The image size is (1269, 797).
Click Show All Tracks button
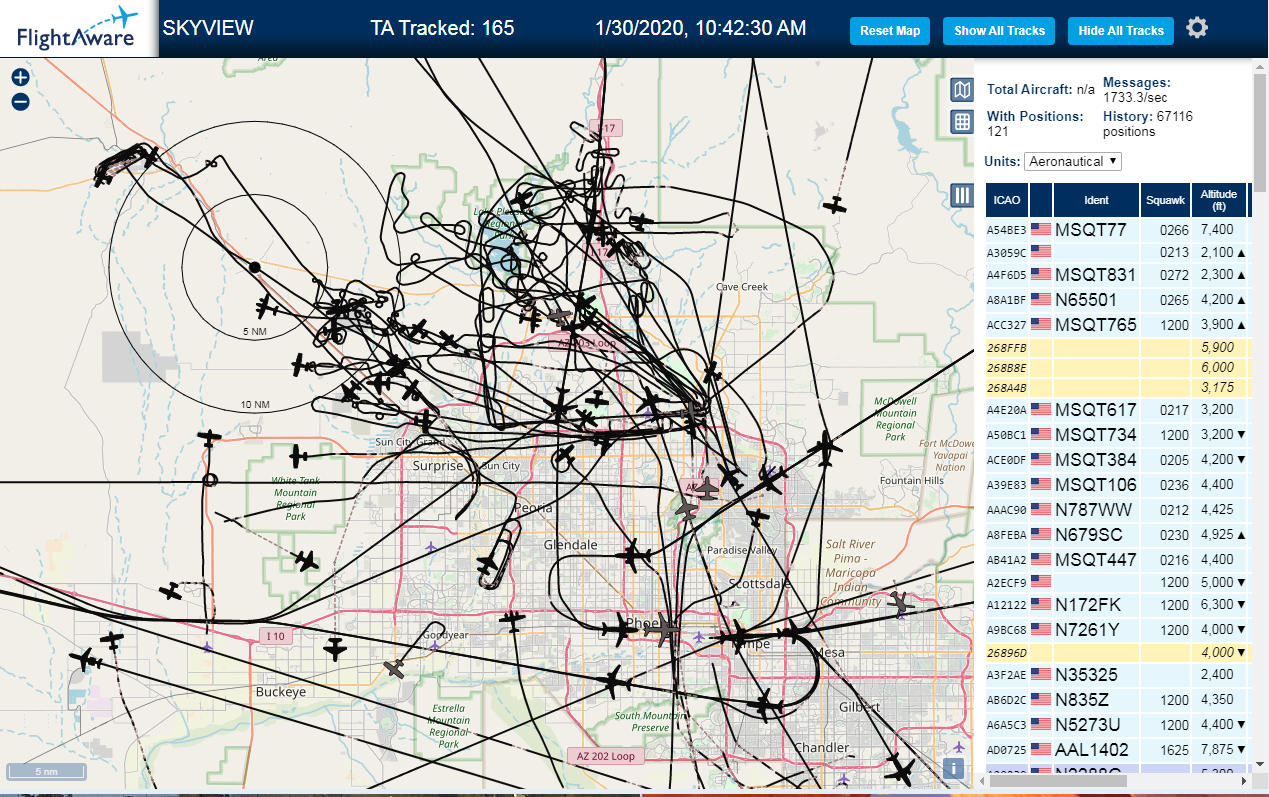pos(999,31)
